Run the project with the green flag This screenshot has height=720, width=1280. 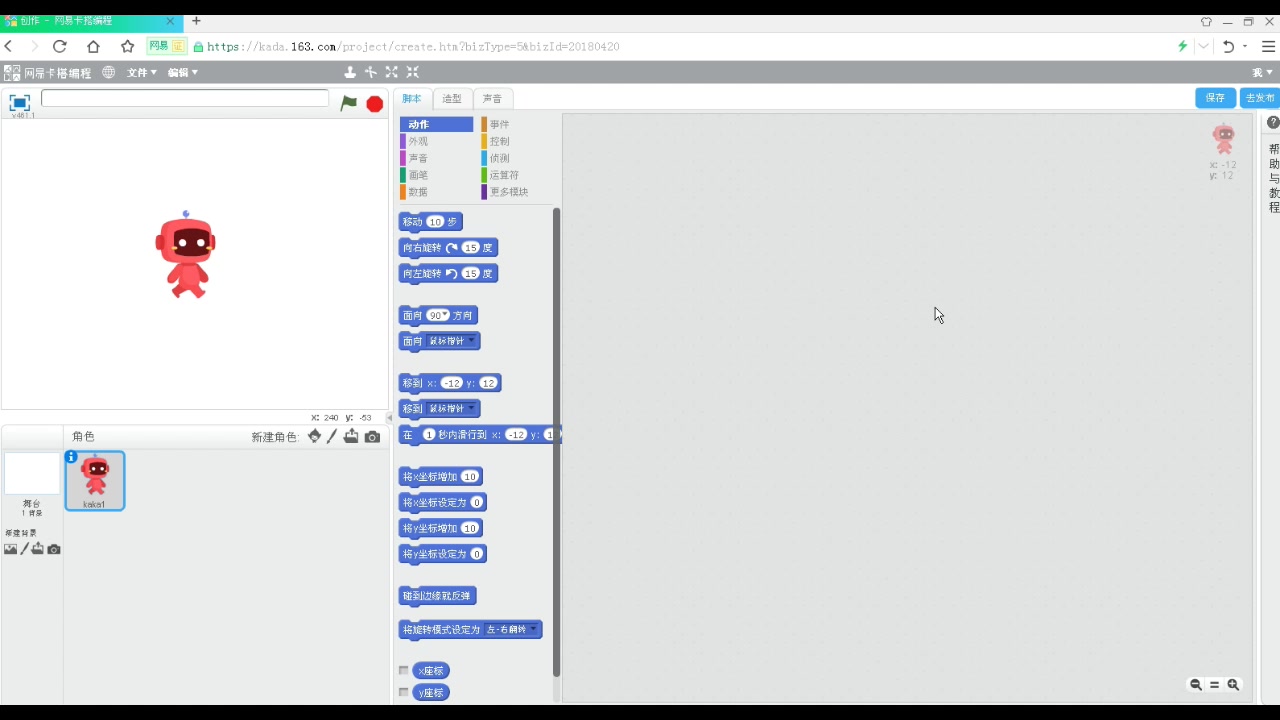pos(348,103)
